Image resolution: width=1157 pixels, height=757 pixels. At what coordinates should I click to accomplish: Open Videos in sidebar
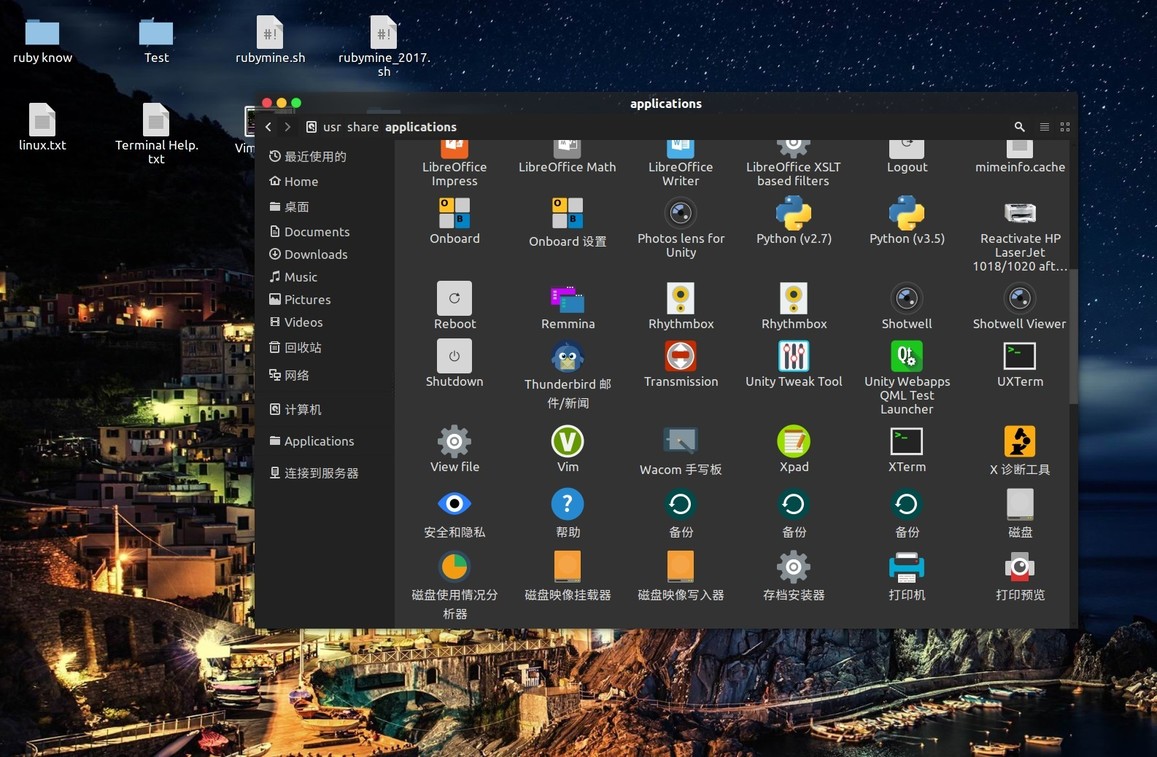tap(296, 322)
